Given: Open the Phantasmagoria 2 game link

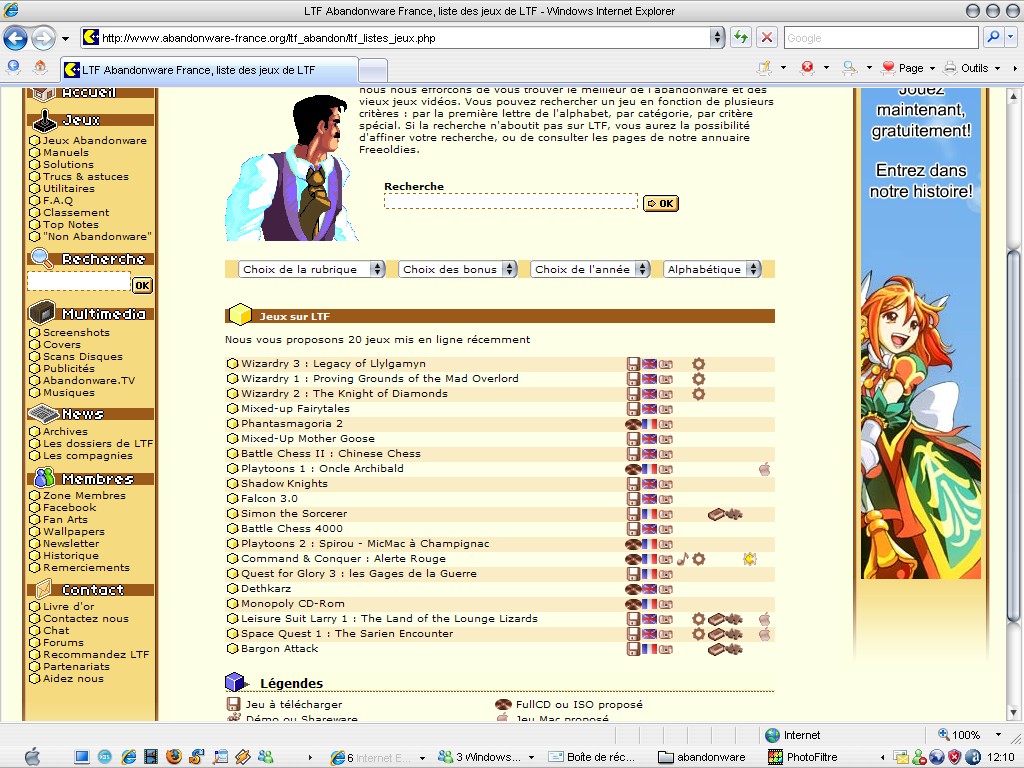Looking at the screenshot, I should 292,424.
